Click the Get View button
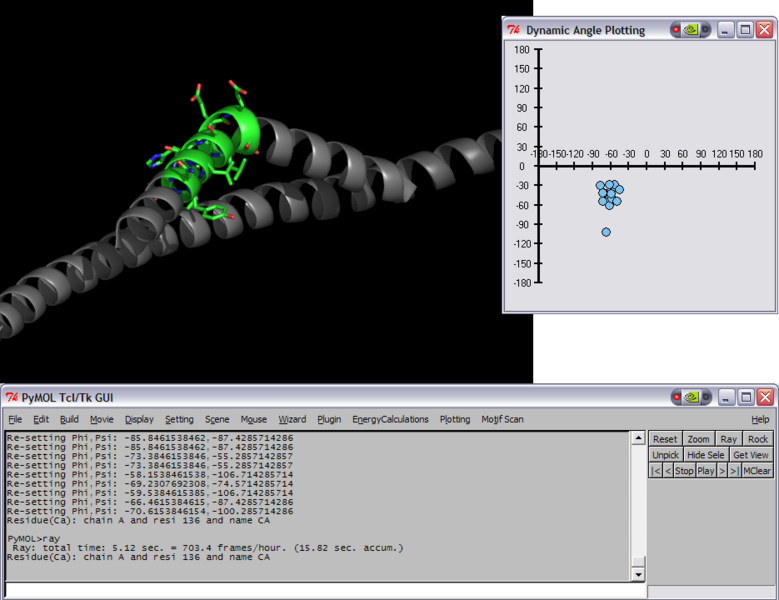This screenshot has height=600, width=779. (751, 455)
